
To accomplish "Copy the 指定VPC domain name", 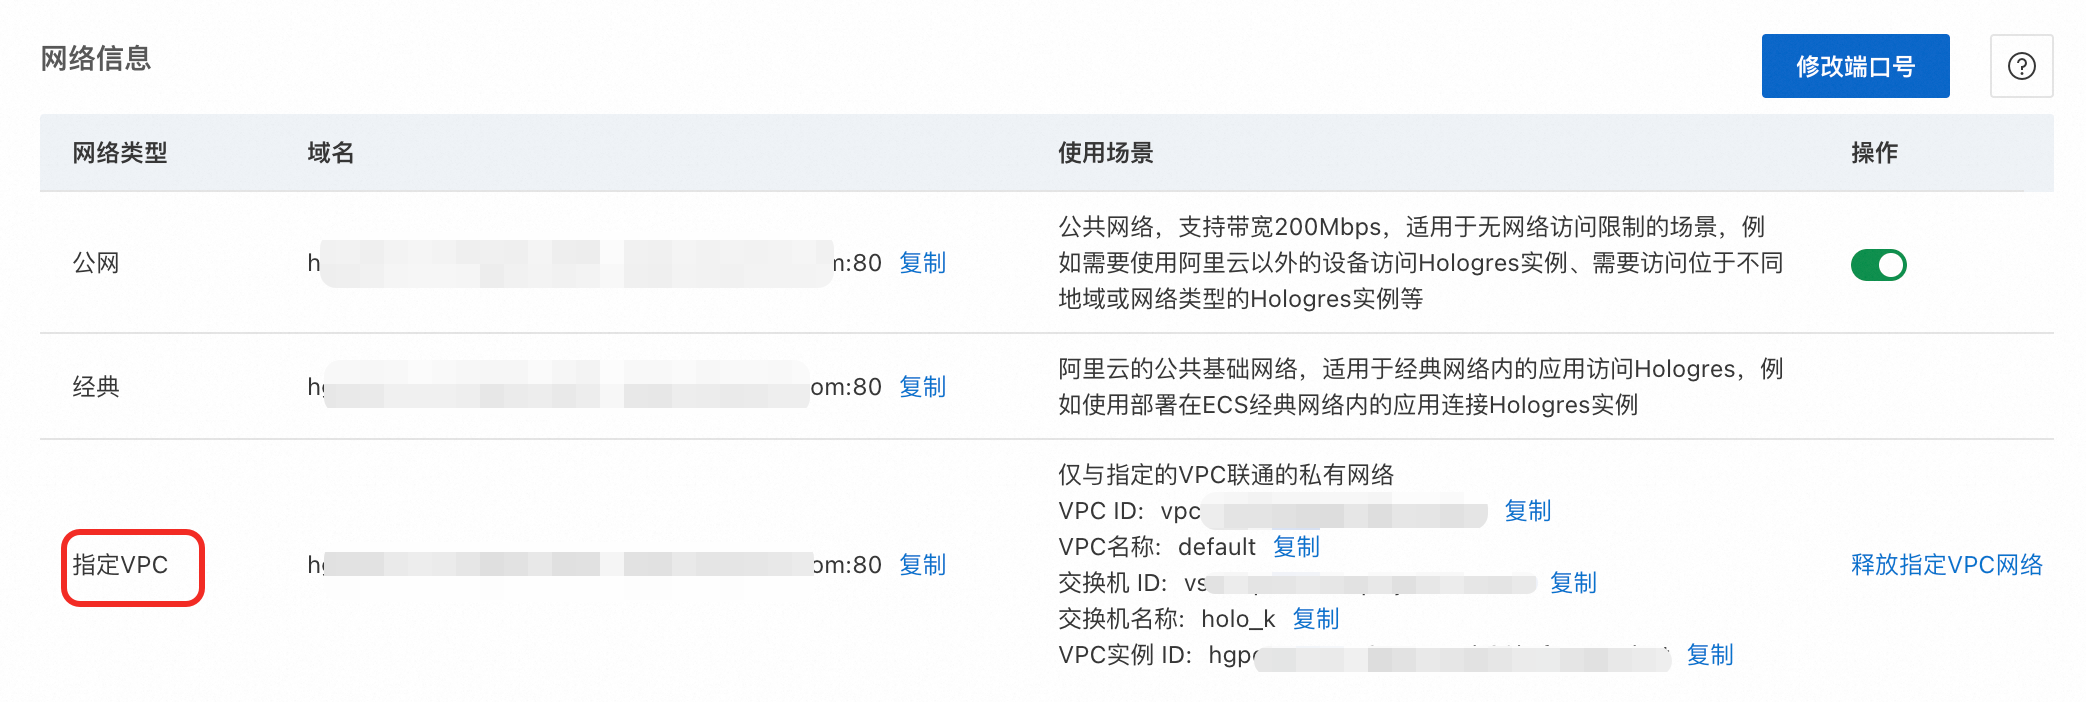I will (x=922, y=565).
